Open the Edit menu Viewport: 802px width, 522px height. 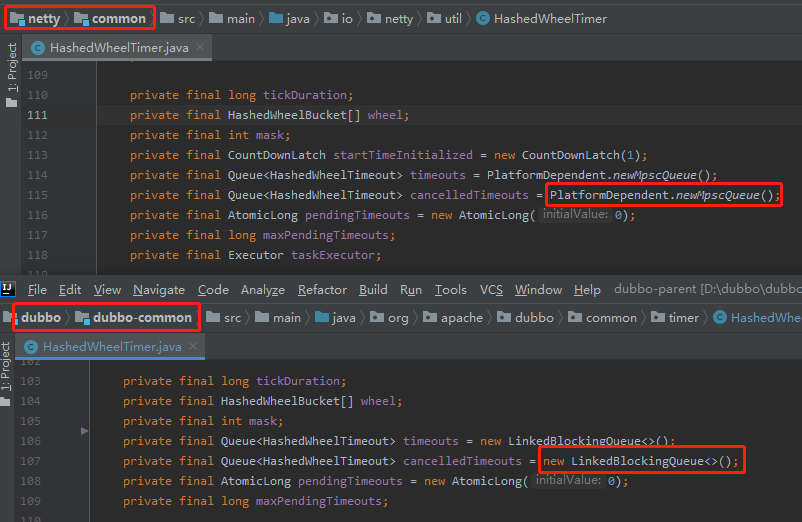click(70, 290)
